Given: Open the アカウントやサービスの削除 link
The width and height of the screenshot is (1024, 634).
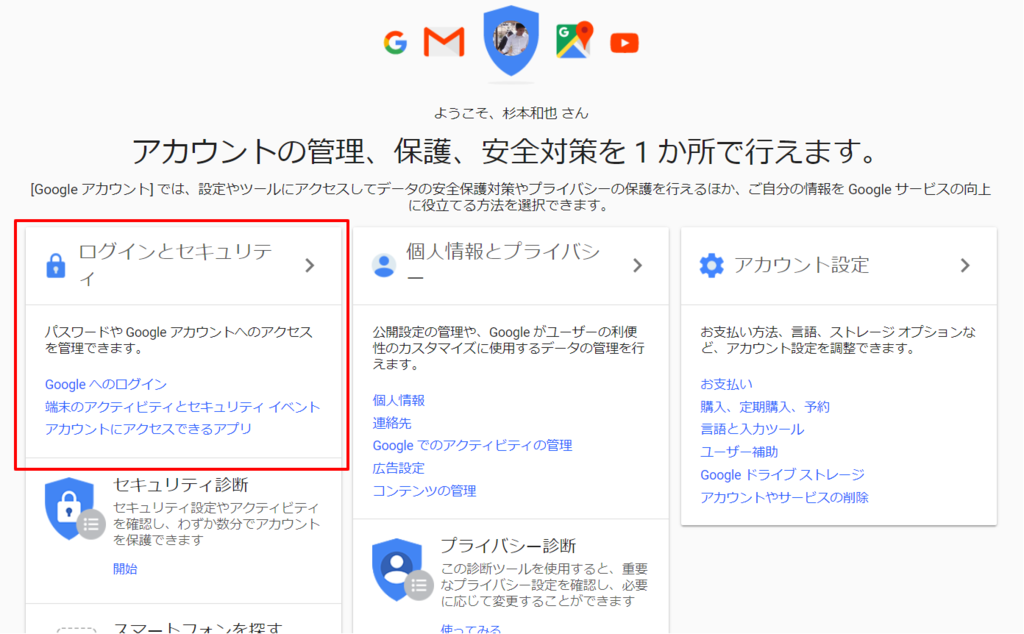Looking at the screenshot, I should coord(784,498).
